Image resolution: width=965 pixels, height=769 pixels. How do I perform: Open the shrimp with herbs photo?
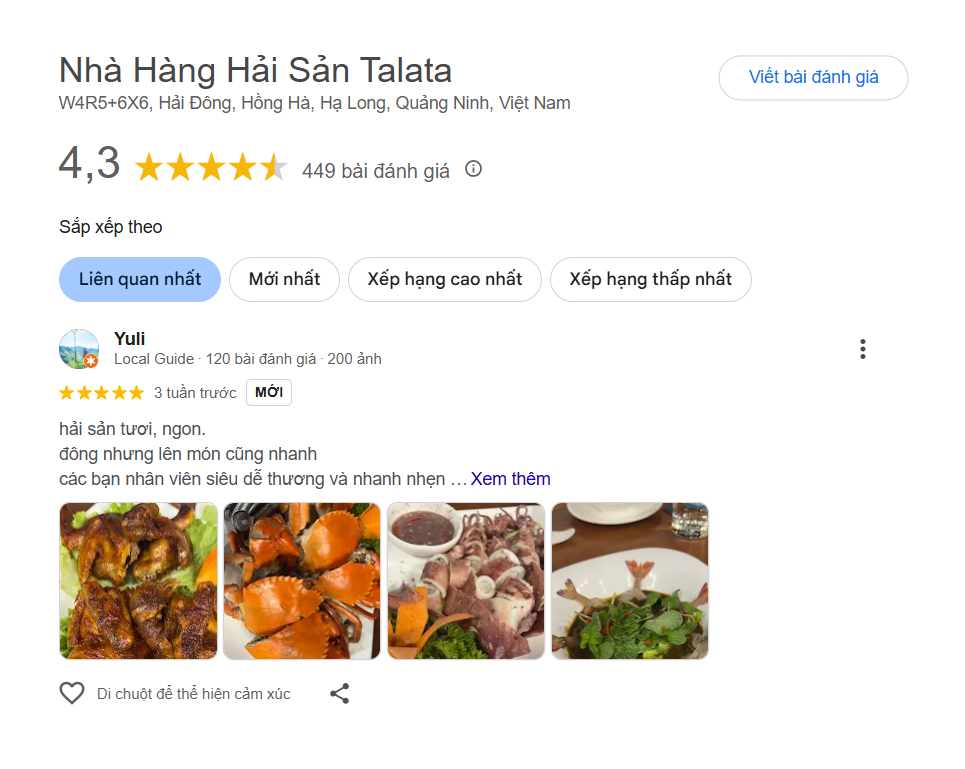point(630,581)
